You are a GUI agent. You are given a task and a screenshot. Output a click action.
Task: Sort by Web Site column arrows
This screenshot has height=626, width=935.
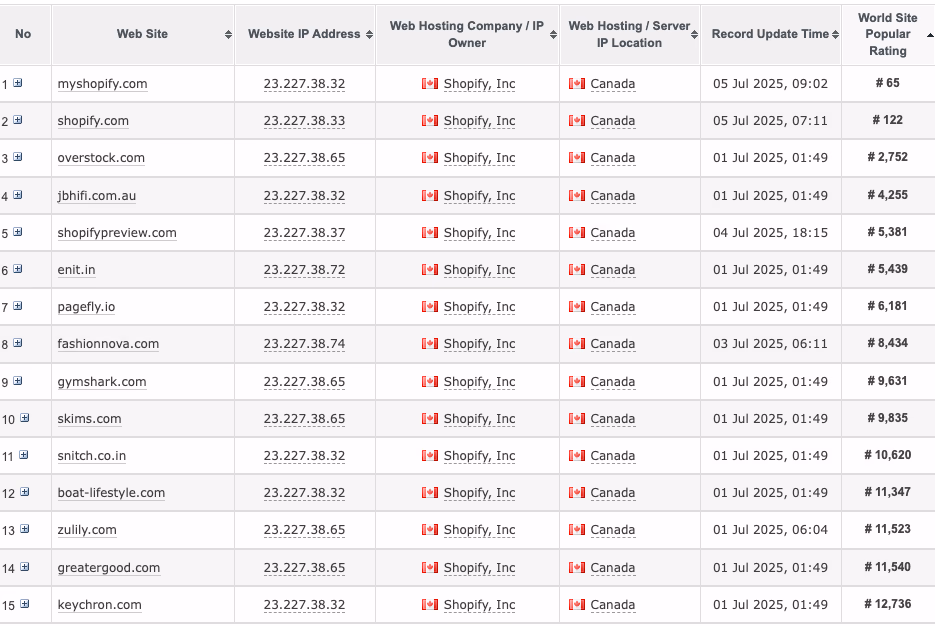(228, 35)
